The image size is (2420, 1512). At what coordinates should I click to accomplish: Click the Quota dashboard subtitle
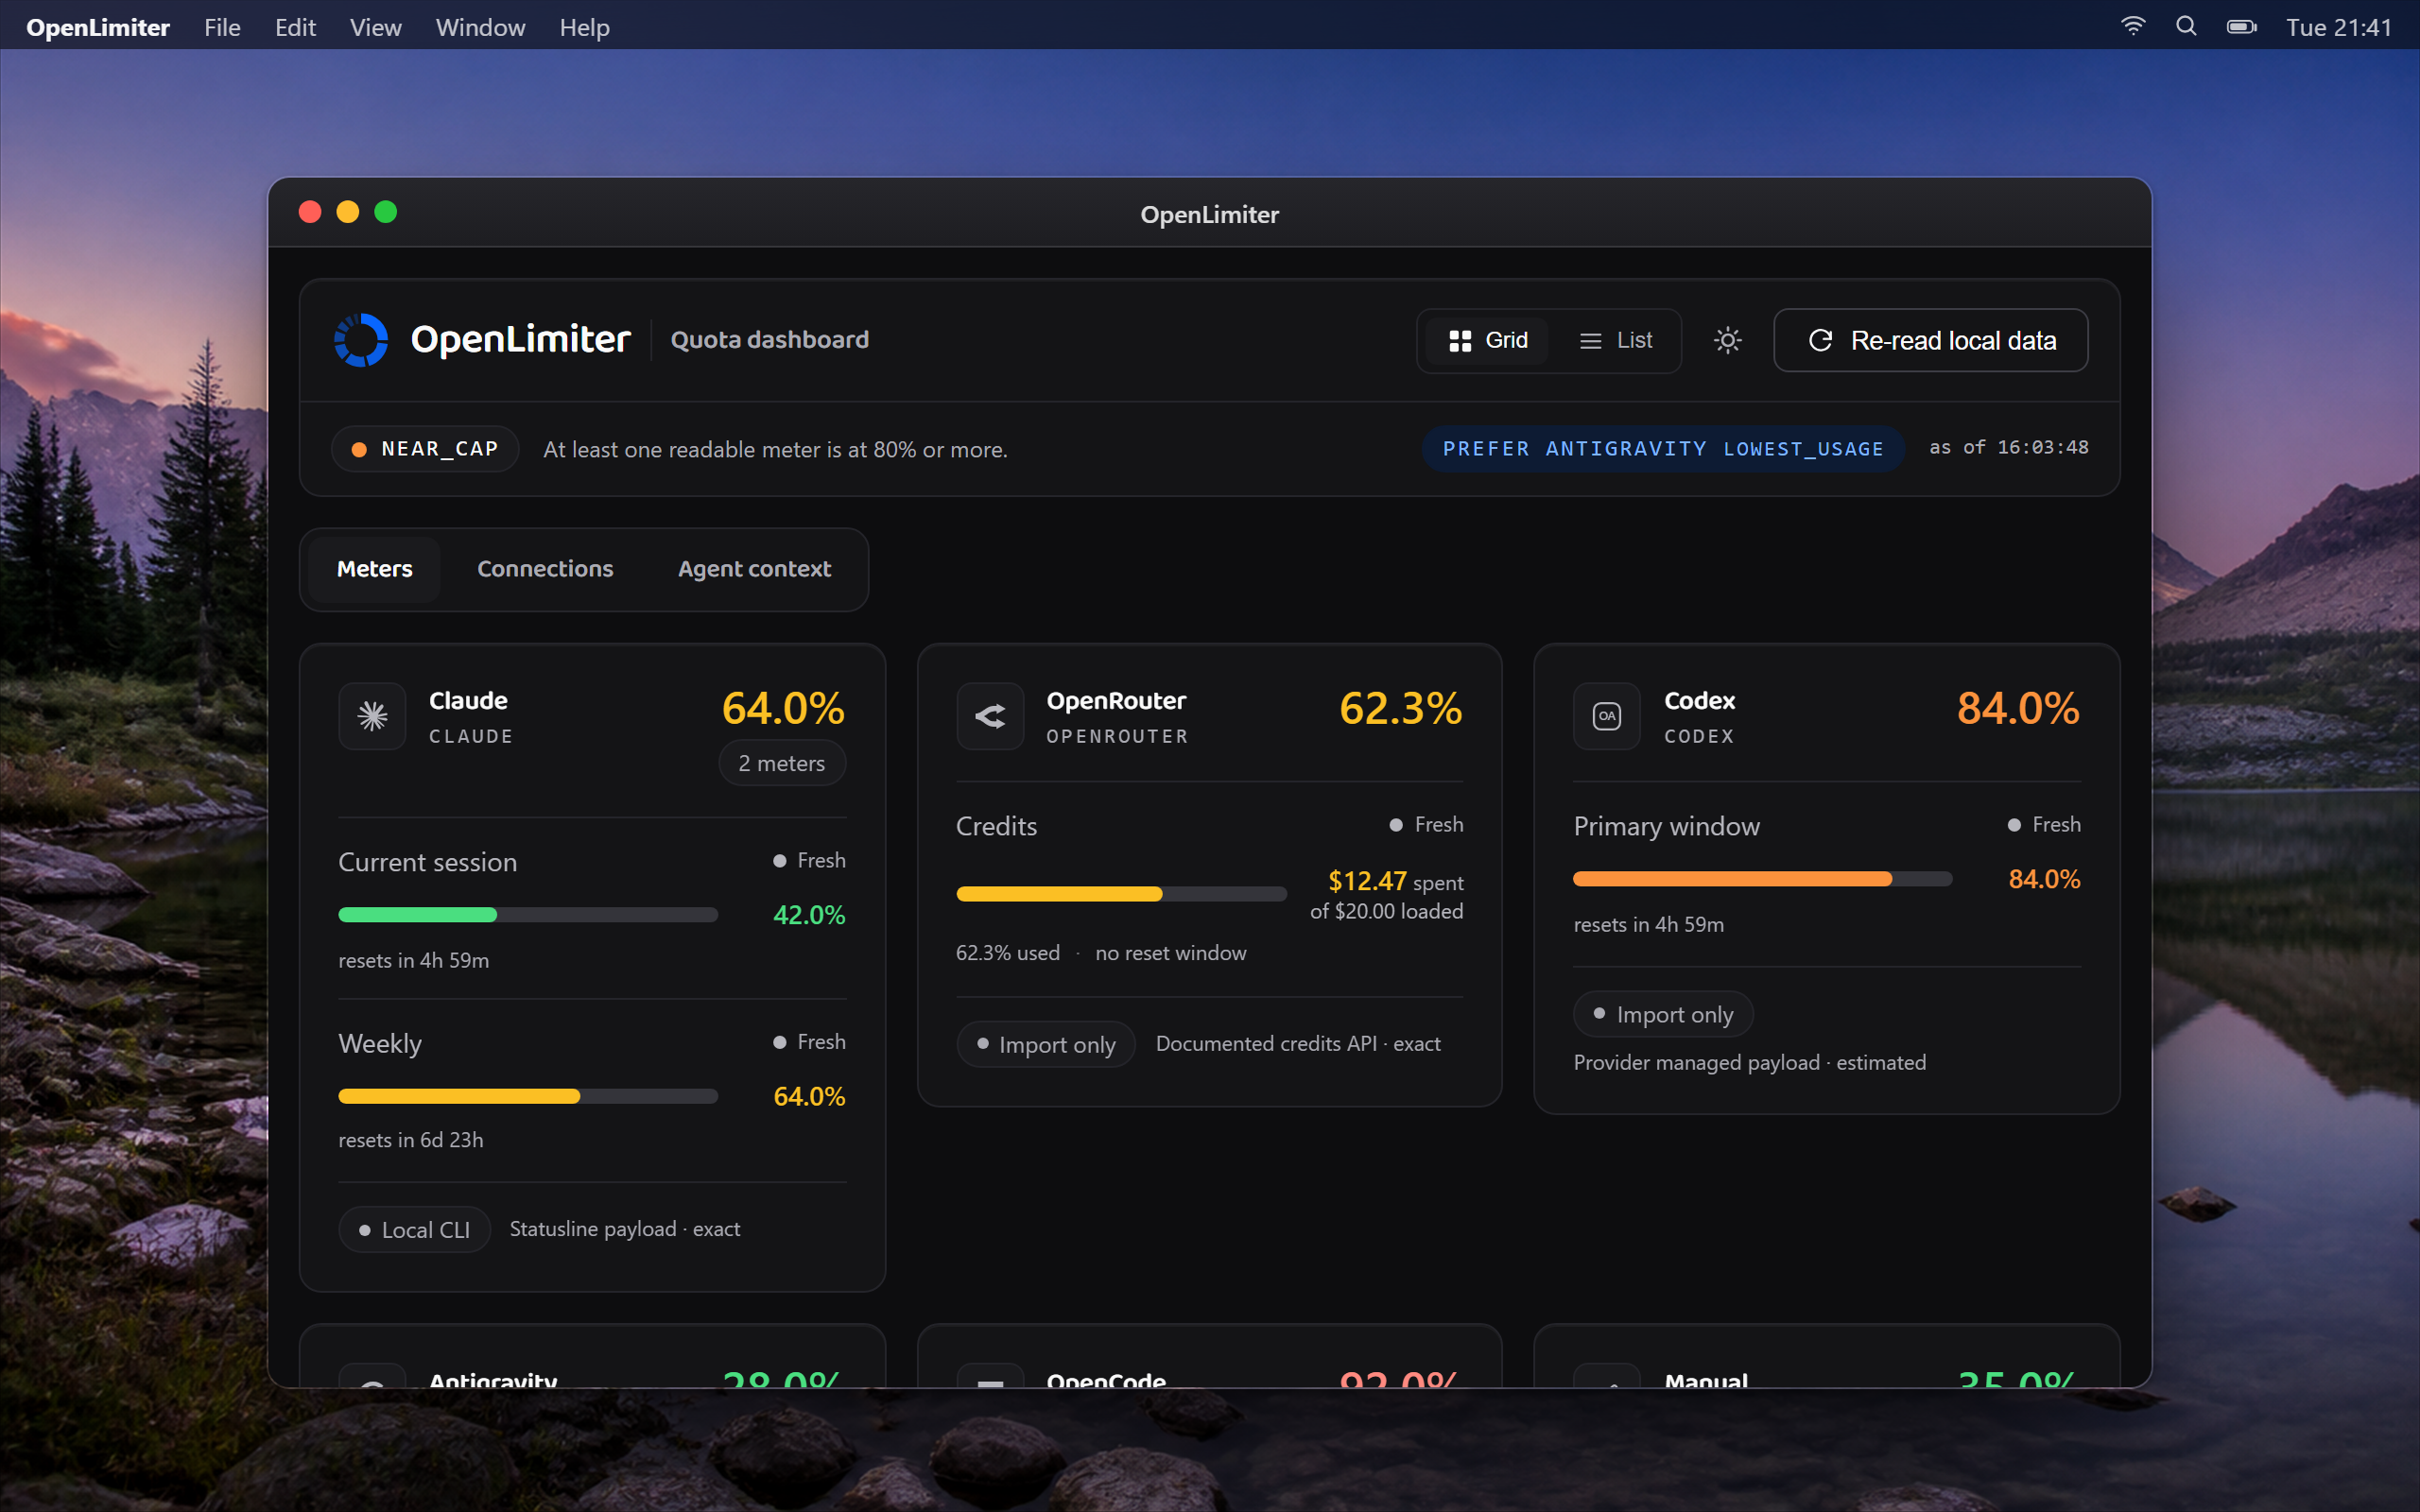tap(769, 340)
